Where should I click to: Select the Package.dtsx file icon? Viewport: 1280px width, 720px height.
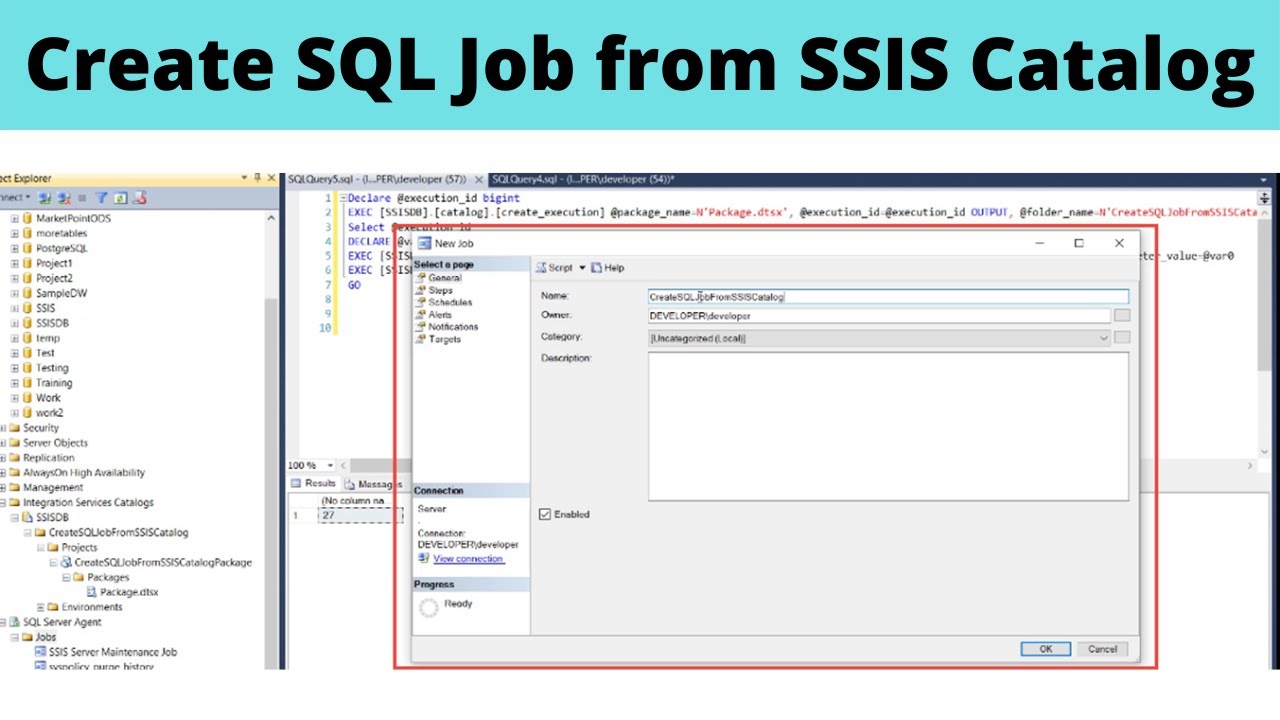92,592
